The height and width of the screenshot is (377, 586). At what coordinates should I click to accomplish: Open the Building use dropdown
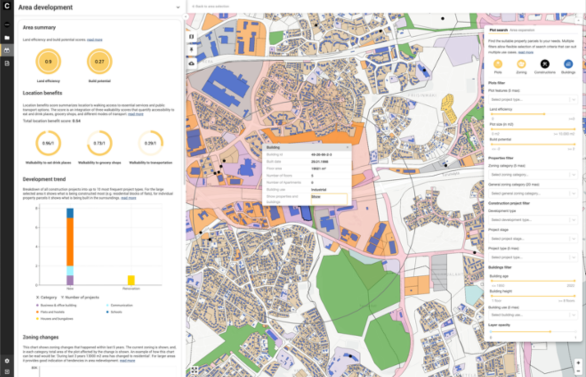point(533,315)
